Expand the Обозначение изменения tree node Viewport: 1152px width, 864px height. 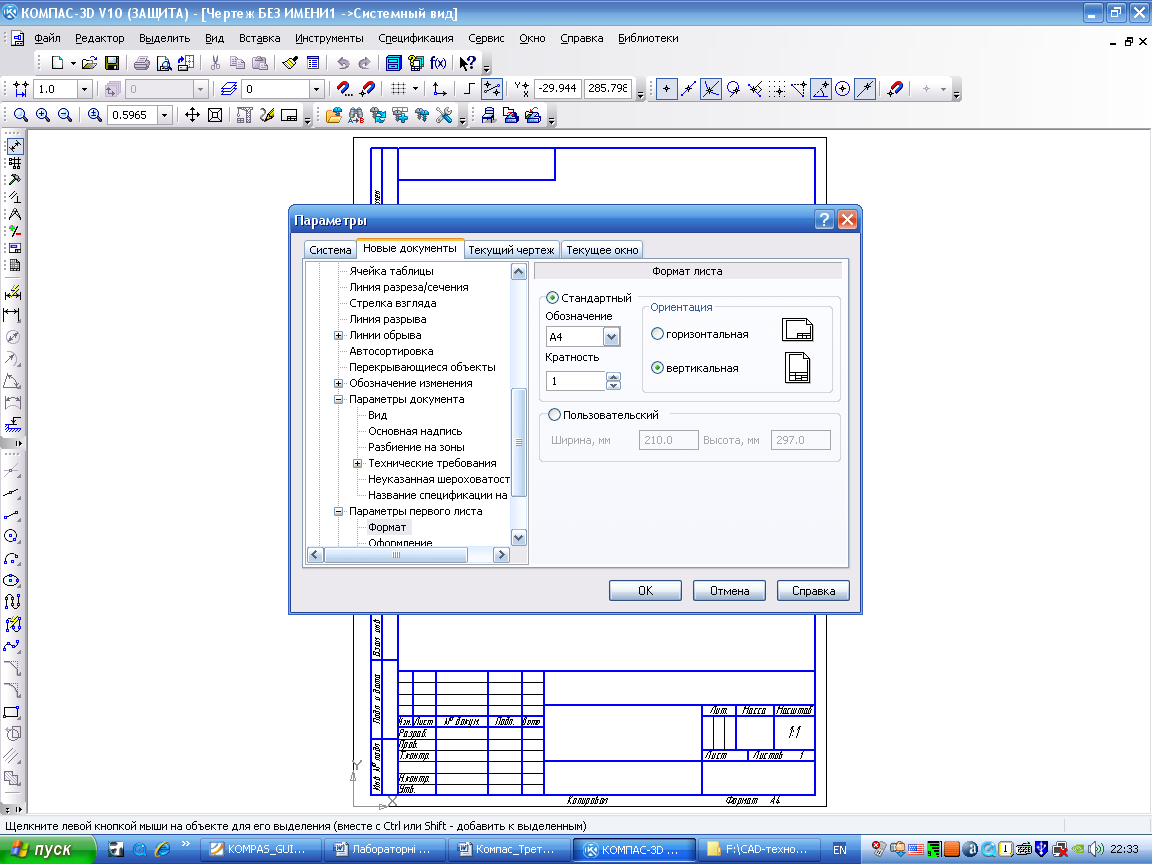(339, 383)
